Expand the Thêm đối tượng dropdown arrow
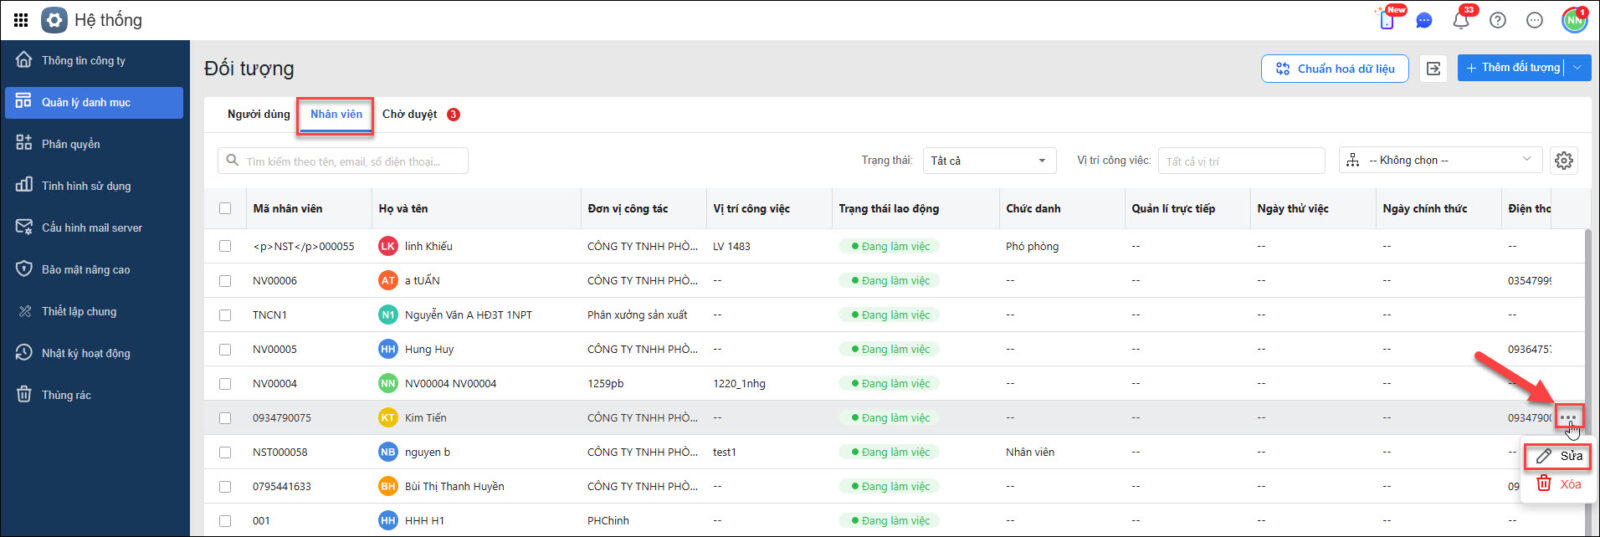The height and width of the screenshot is (537, 1600). pyautogui.click(x=1578, y=68)
